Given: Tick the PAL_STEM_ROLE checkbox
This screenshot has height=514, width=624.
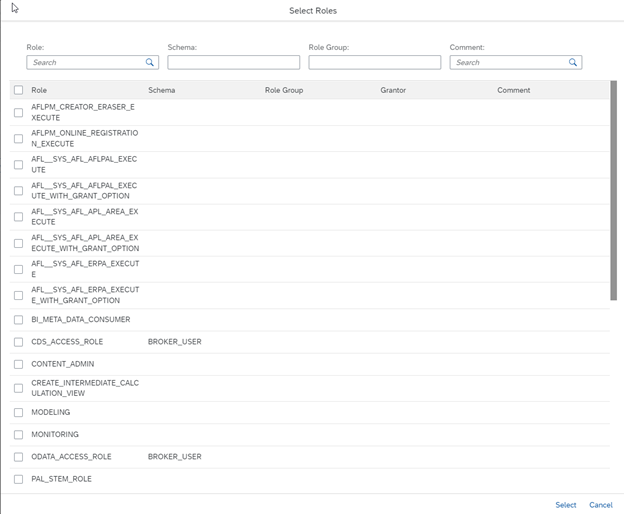Looking at the screenshot, I should [18, 479].
